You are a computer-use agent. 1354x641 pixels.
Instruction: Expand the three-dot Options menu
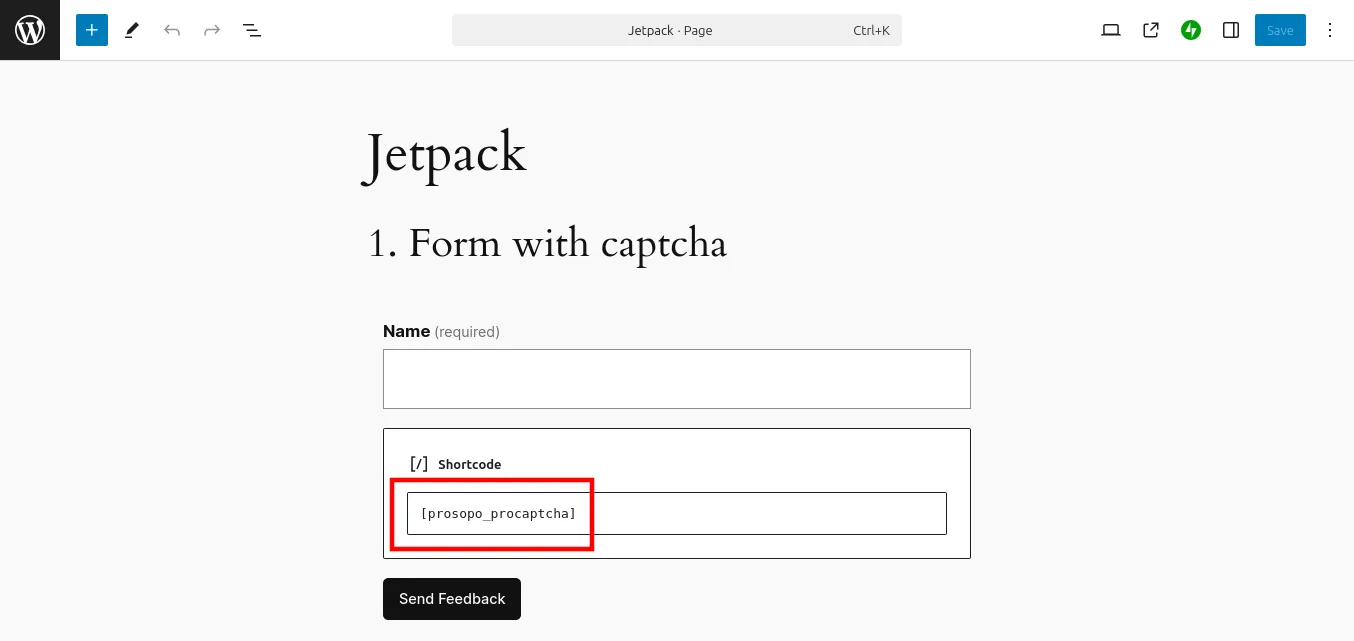coord(1330,30)
